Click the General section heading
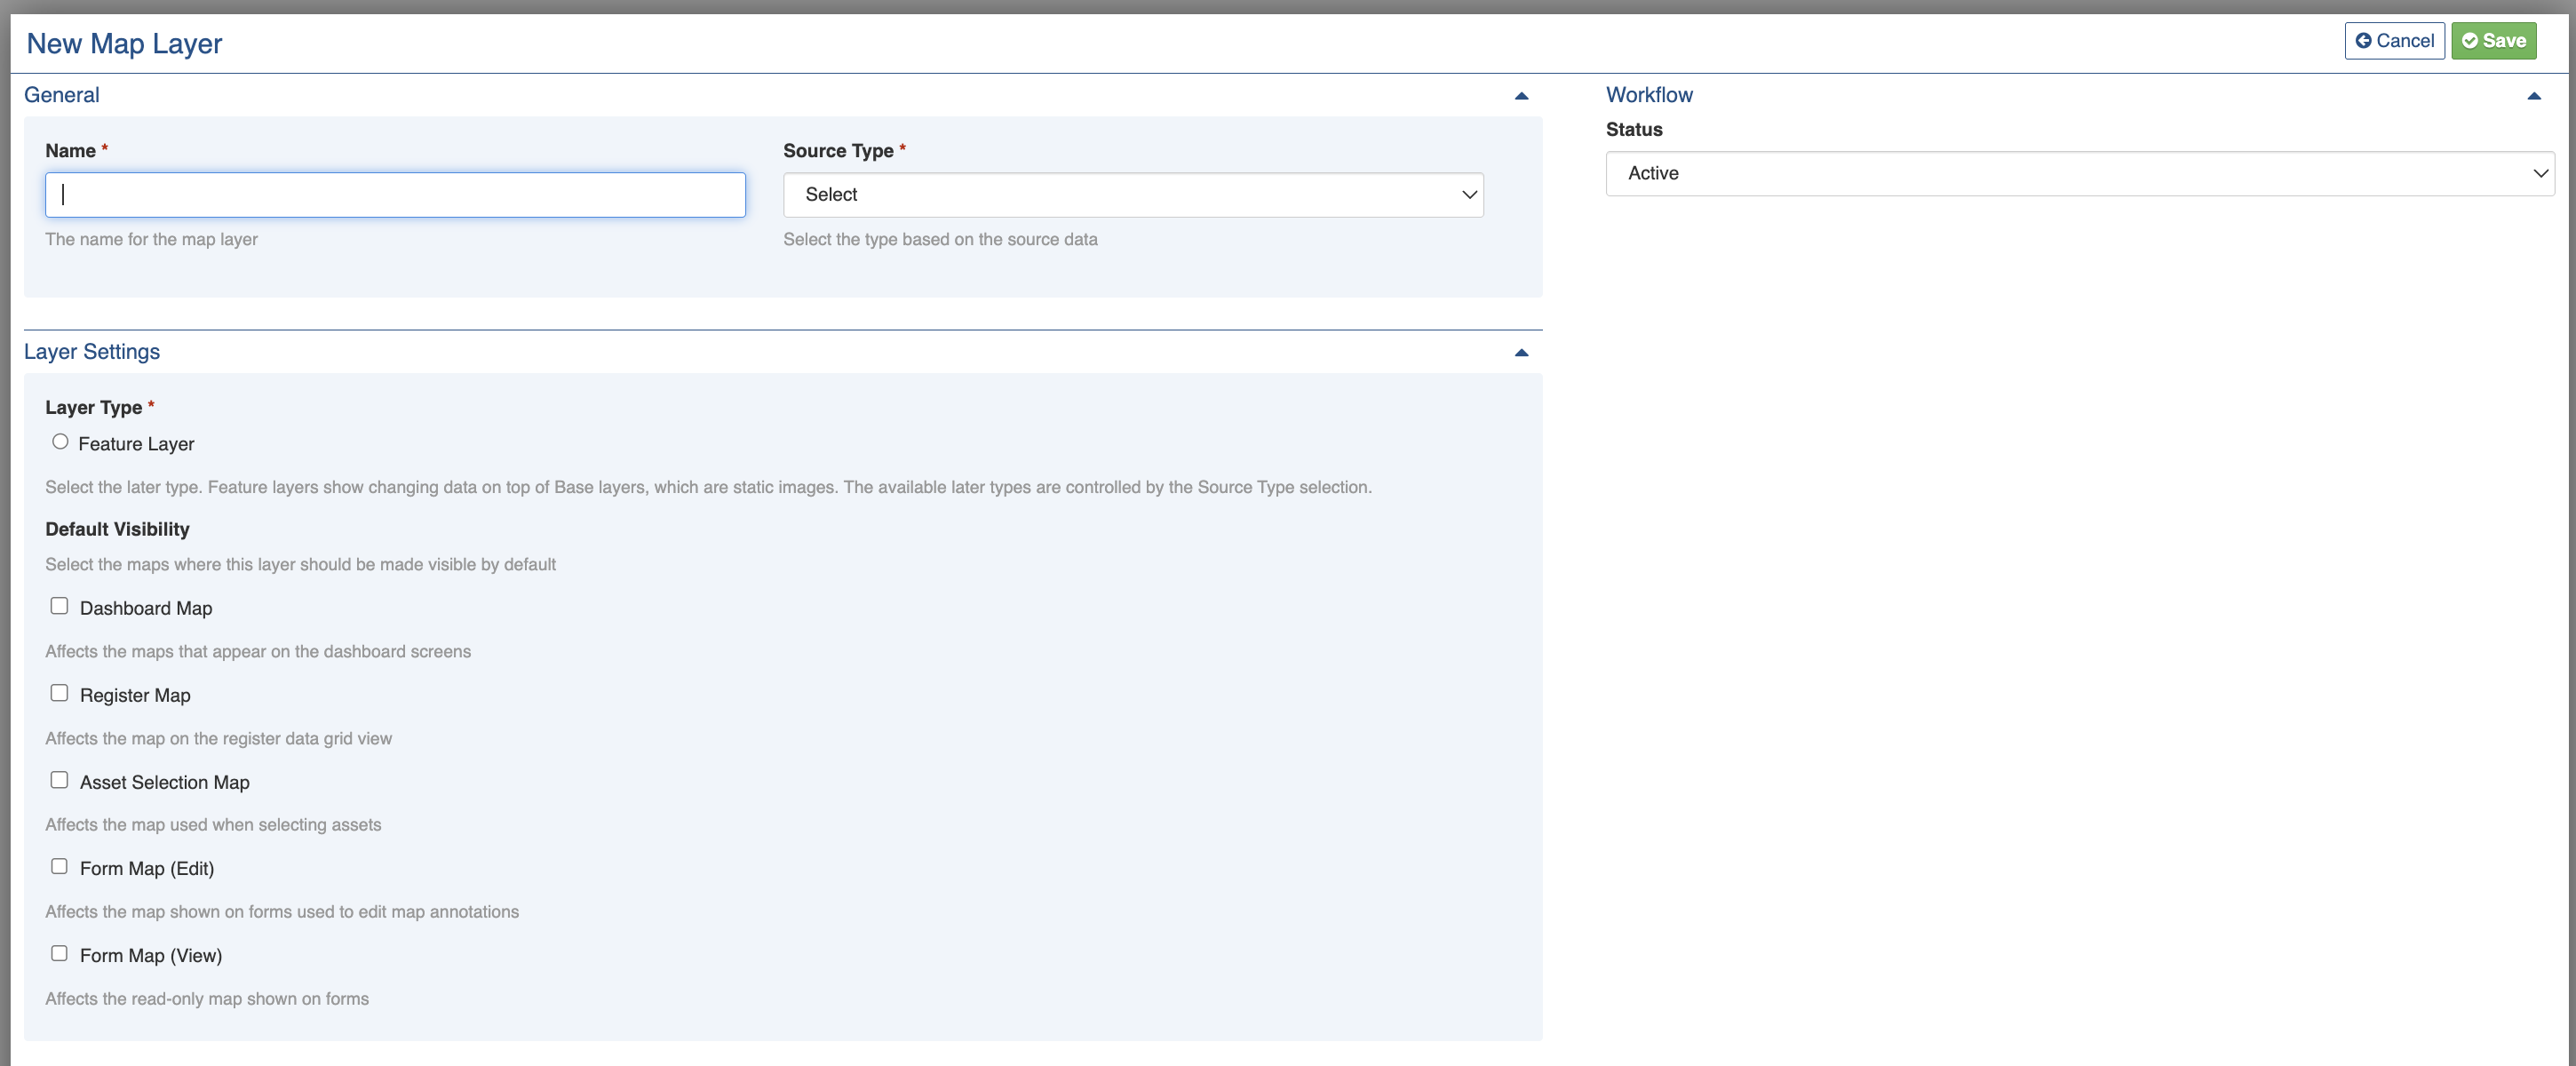The height and width of the screenshot is (1066, 2576). click(62, 95)
